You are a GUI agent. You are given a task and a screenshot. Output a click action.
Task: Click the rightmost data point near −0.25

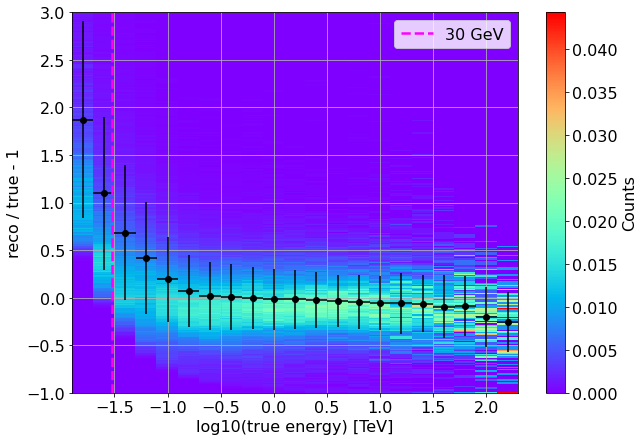(x=508, y=323)
